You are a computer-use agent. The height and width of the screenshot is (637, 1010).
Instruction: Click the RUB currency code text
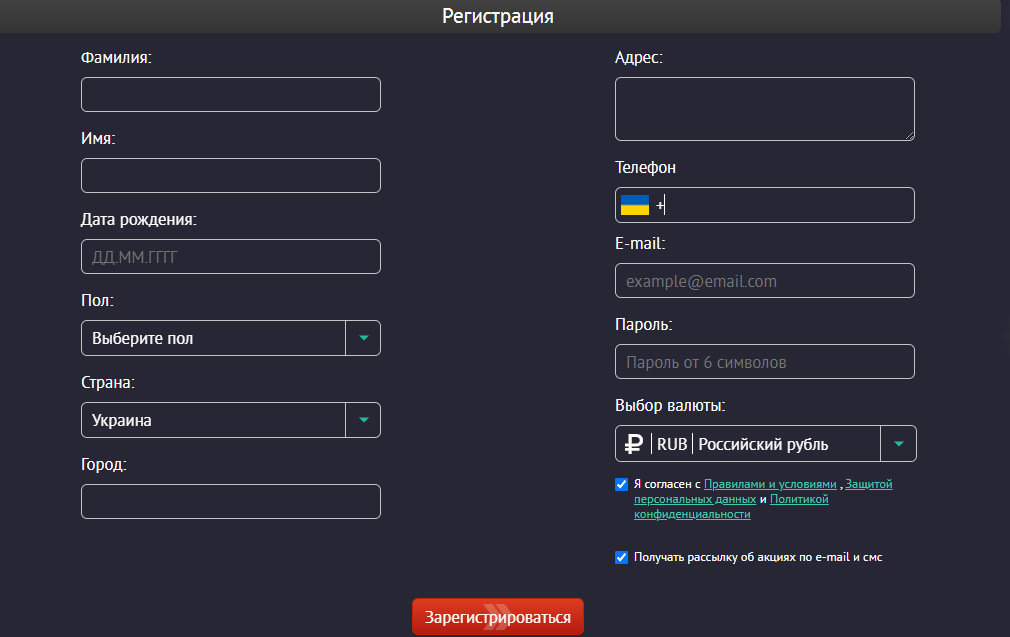[672, 444]
